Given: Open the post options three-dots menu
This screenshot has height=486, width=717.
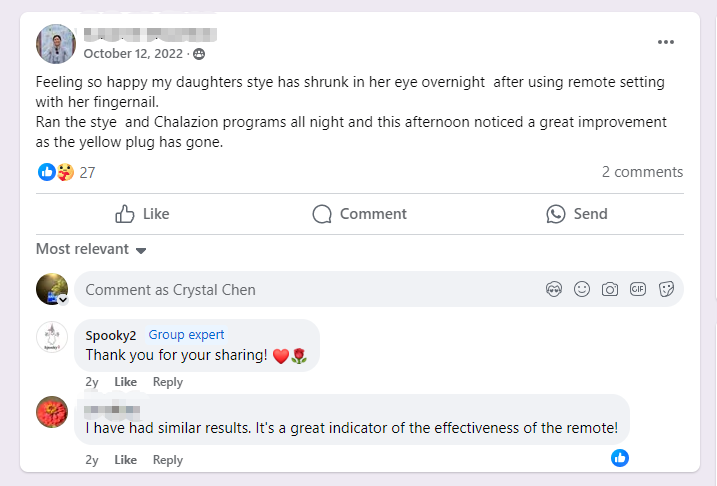Looking at the screenshot, I should [665, 42].
